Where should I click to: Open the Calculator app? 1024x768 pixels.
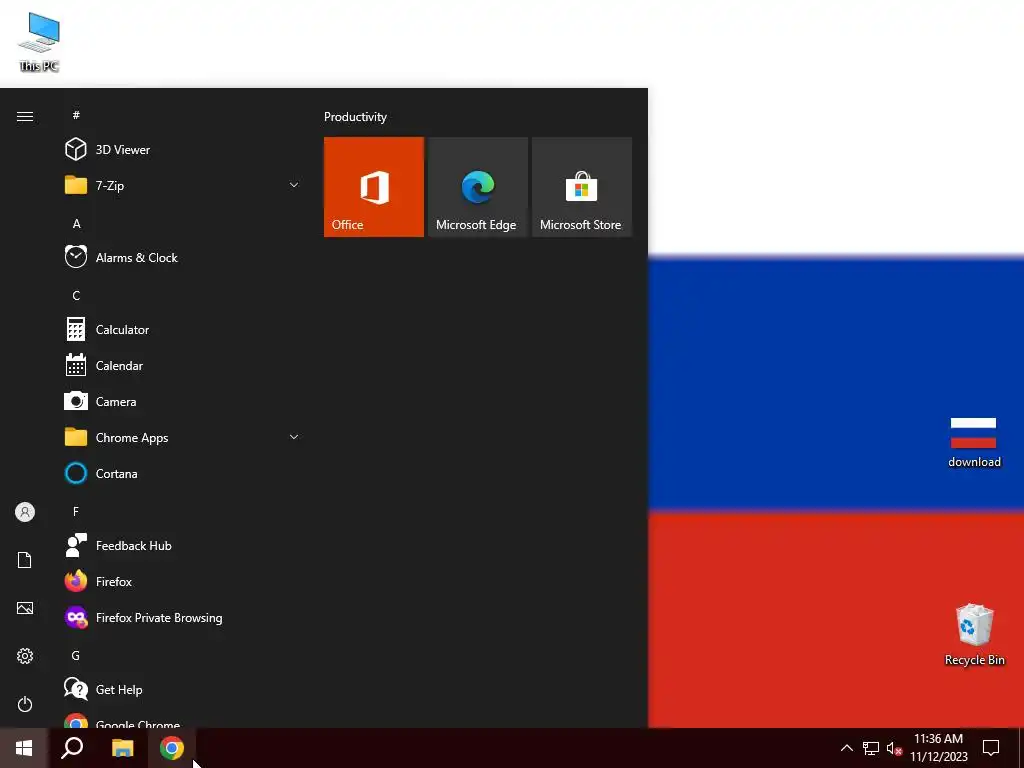(x=182, y=330)
